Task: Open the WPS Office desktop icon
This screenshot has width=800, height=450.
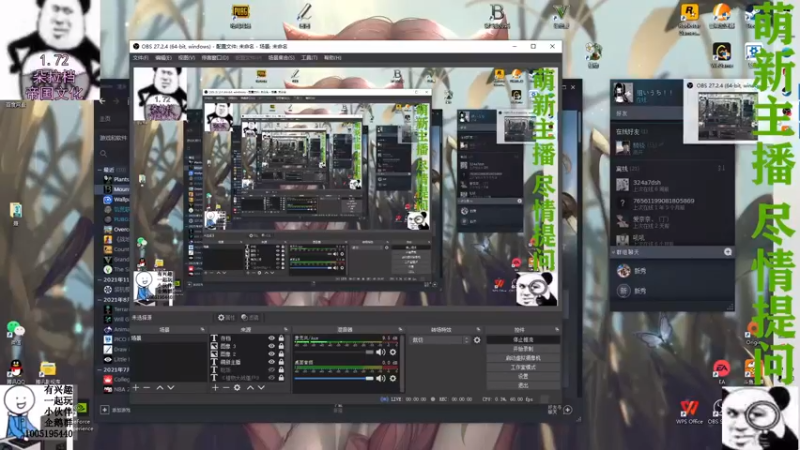Action: 689,412
